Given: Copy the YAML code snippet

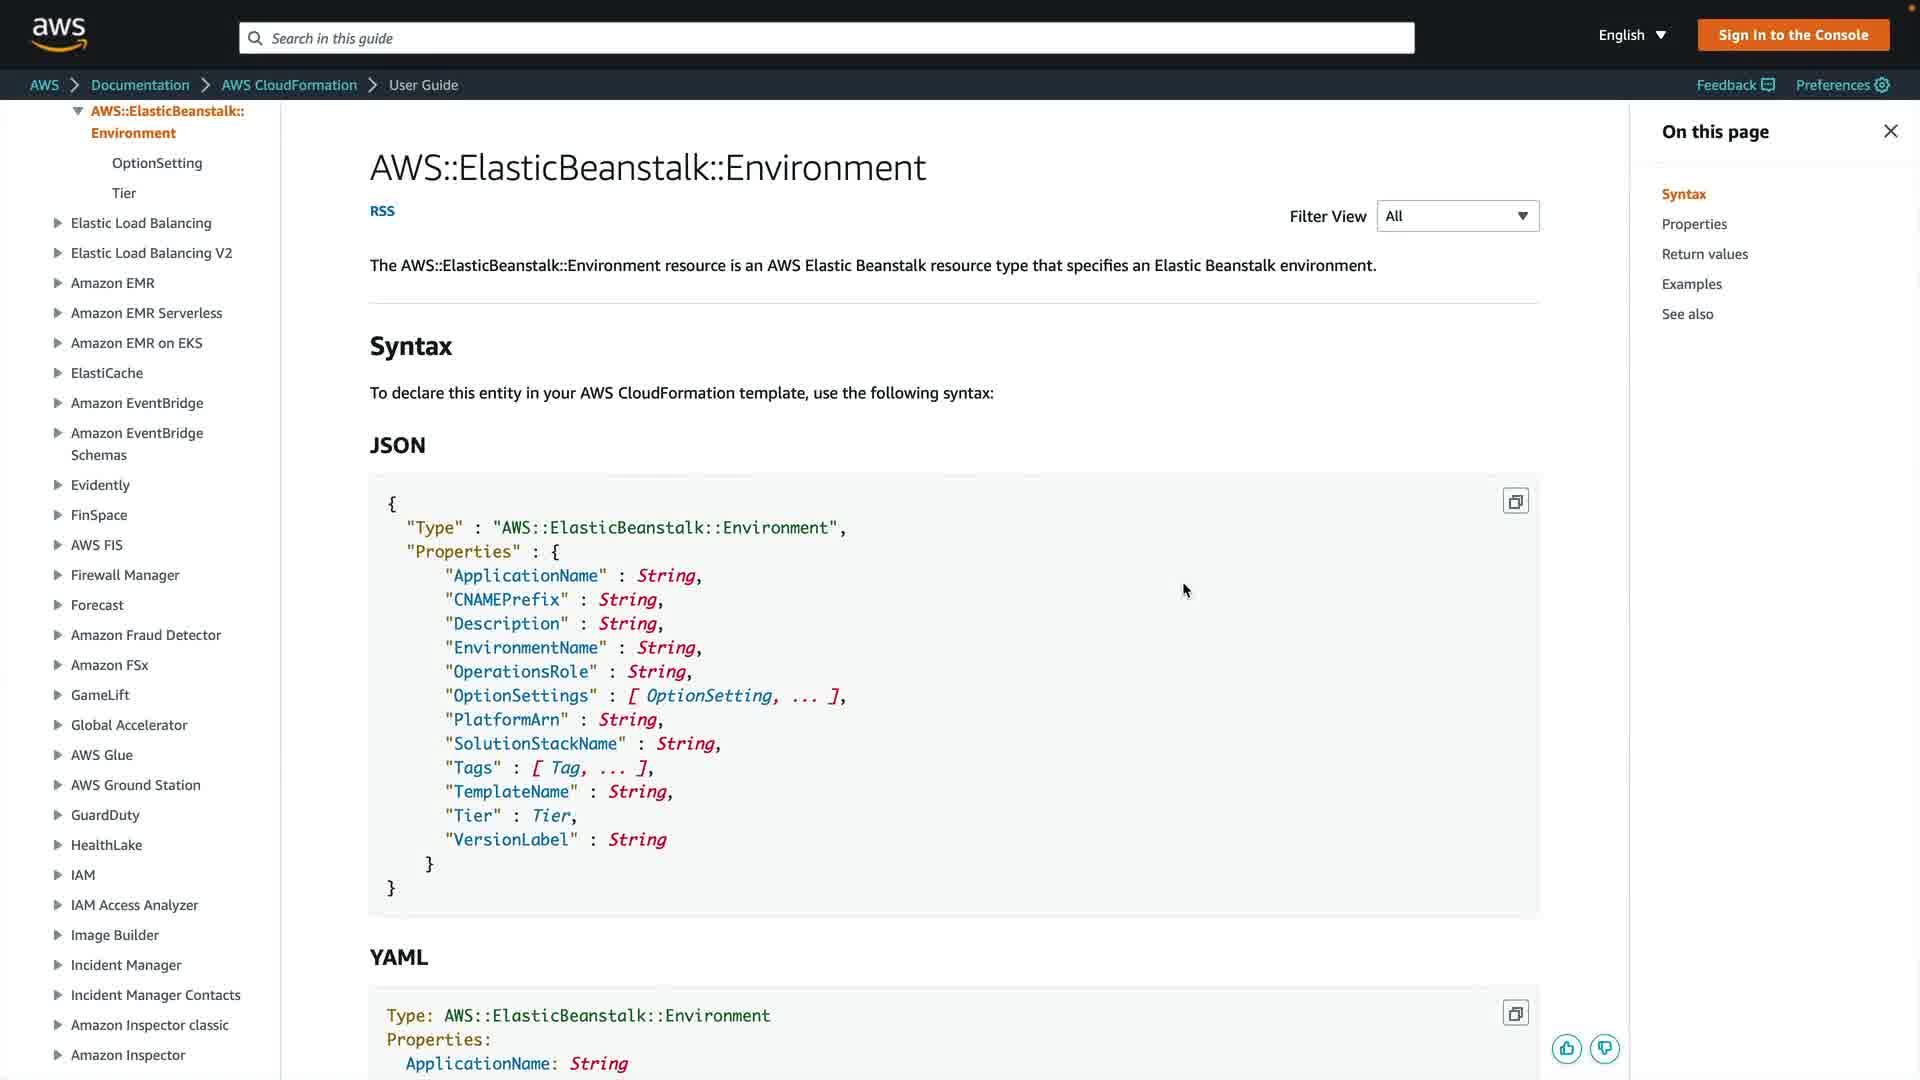Looking at the screenshot, I should [1515, 1013].
